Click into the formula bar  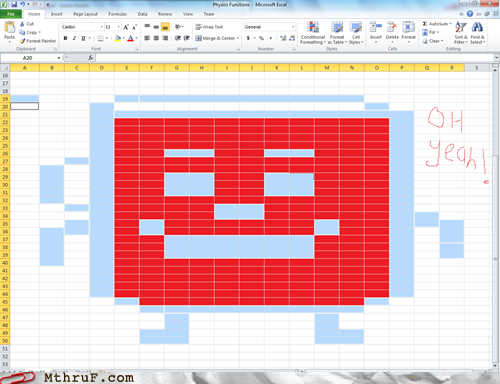coord(295,58)
